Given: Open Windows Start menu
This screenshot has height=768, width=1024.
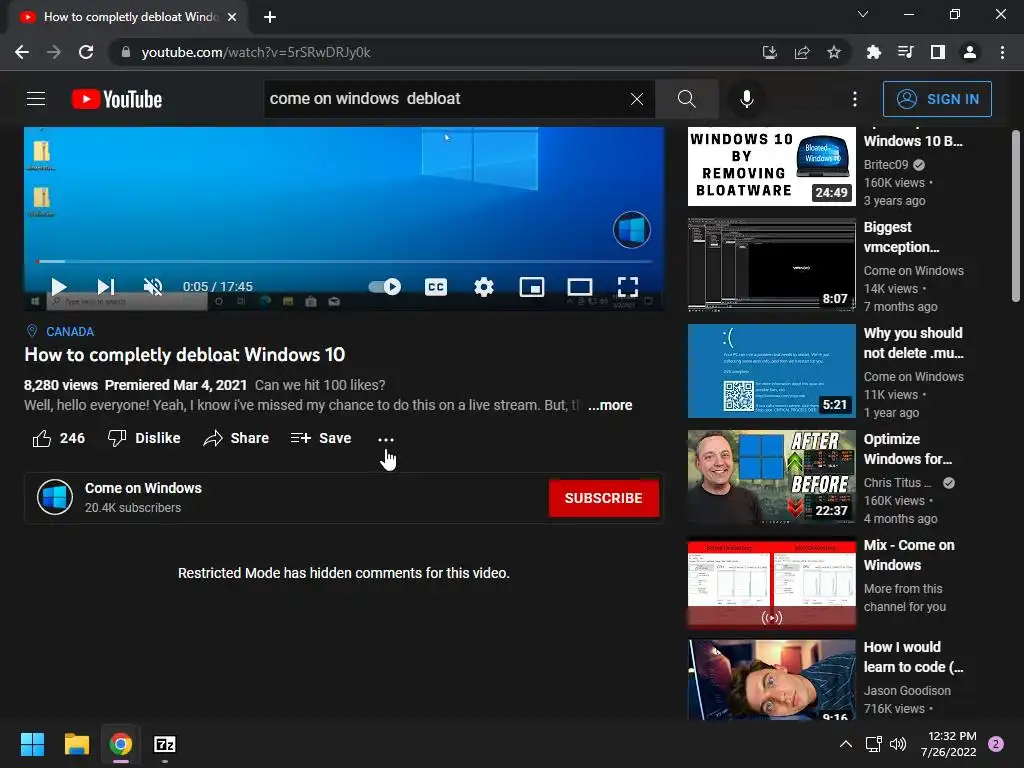Looking at the screenshot, I should (x=32, y=744).
